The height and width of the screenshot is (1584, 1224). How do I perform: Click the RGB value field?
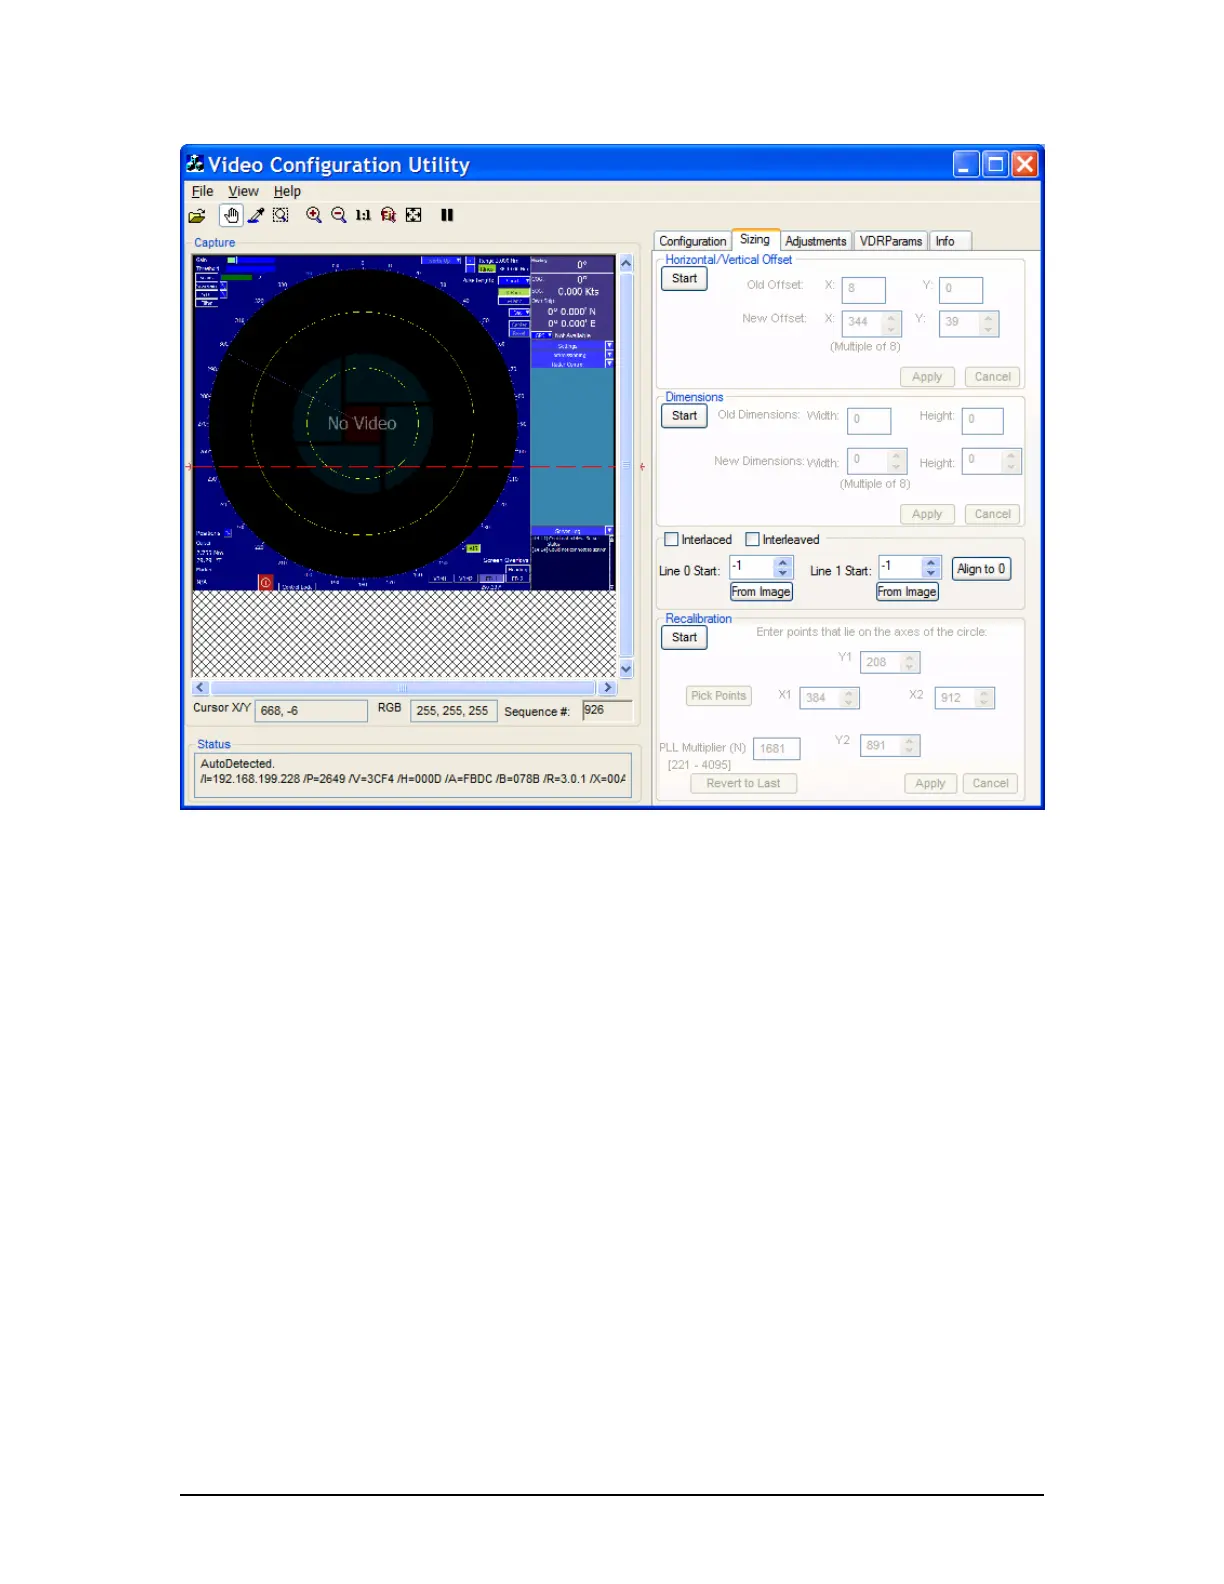coord(453,711)
